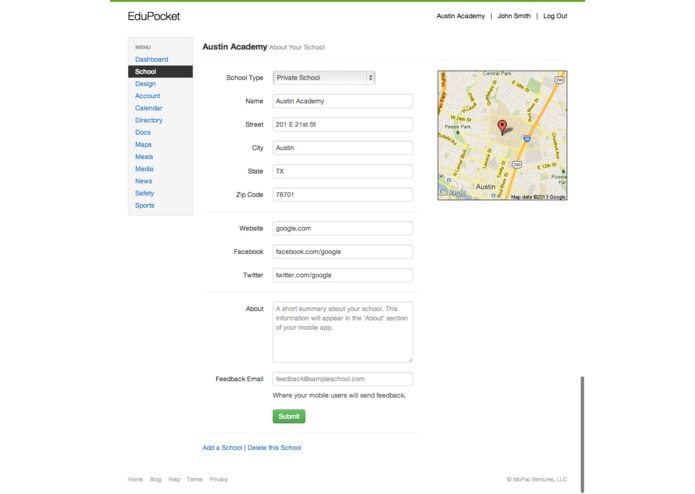This screenshot has height=494, width=695.
Task: Open Calendar from the menu
Action: pos(148,108)
